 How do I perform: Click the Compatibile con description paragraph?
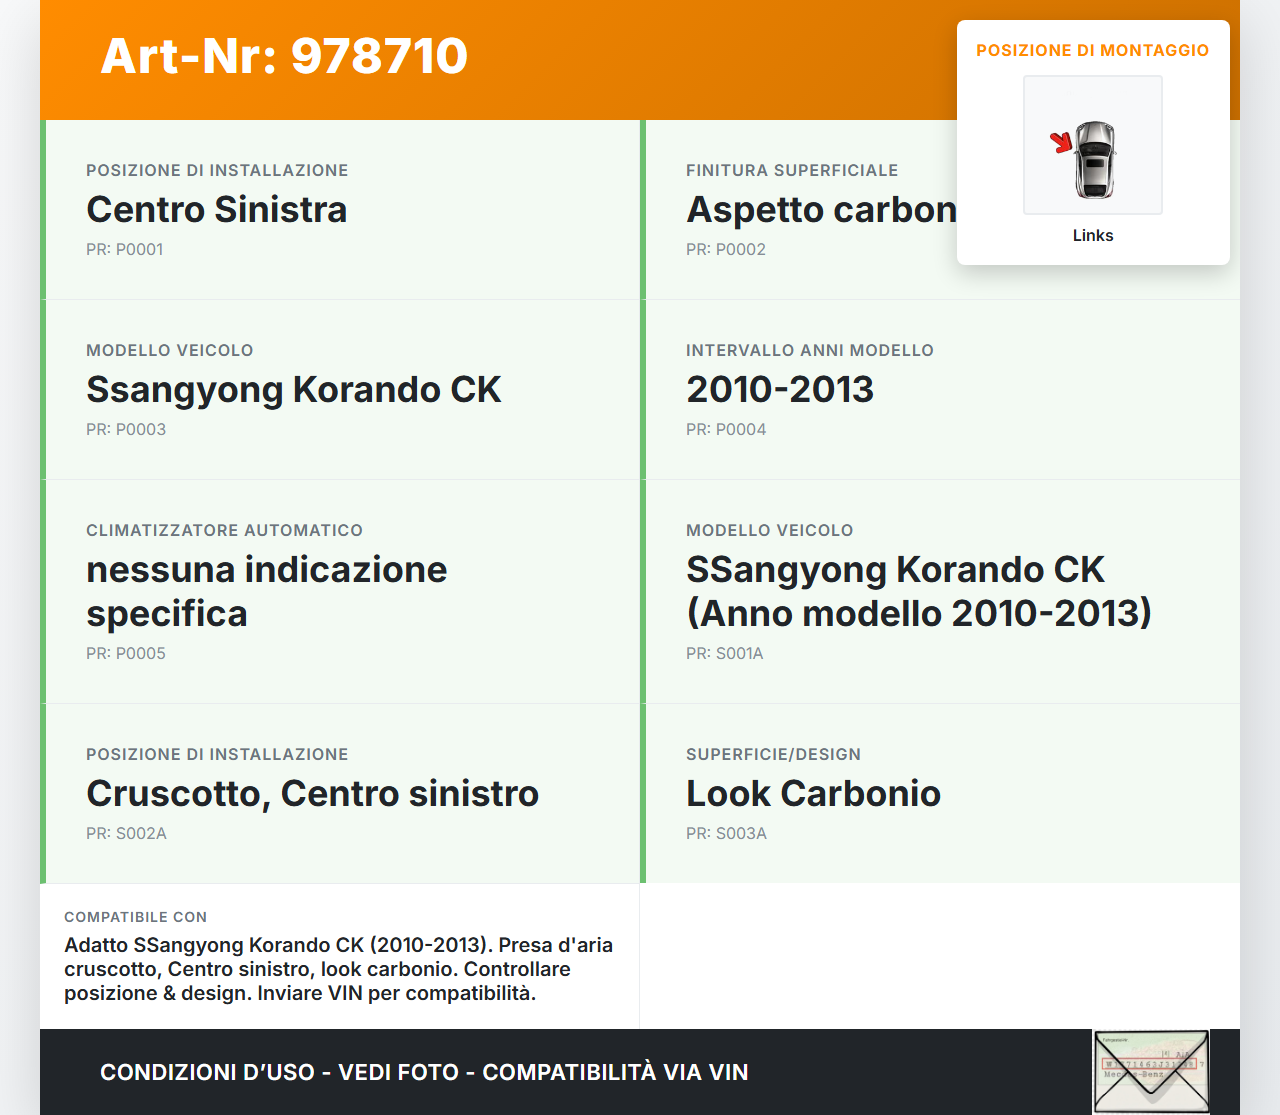click(338, 969)
